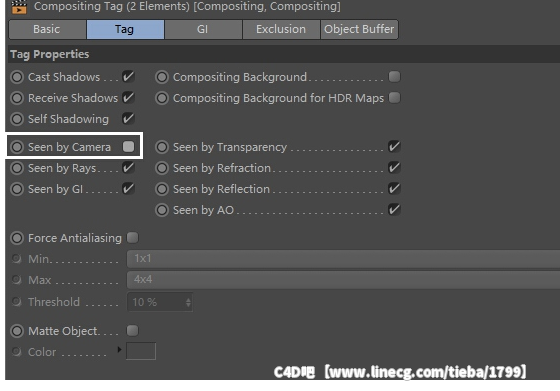The image size is (560, 391).
Task: Click keyframe circle for HDR Maps background
Action: 162,98
